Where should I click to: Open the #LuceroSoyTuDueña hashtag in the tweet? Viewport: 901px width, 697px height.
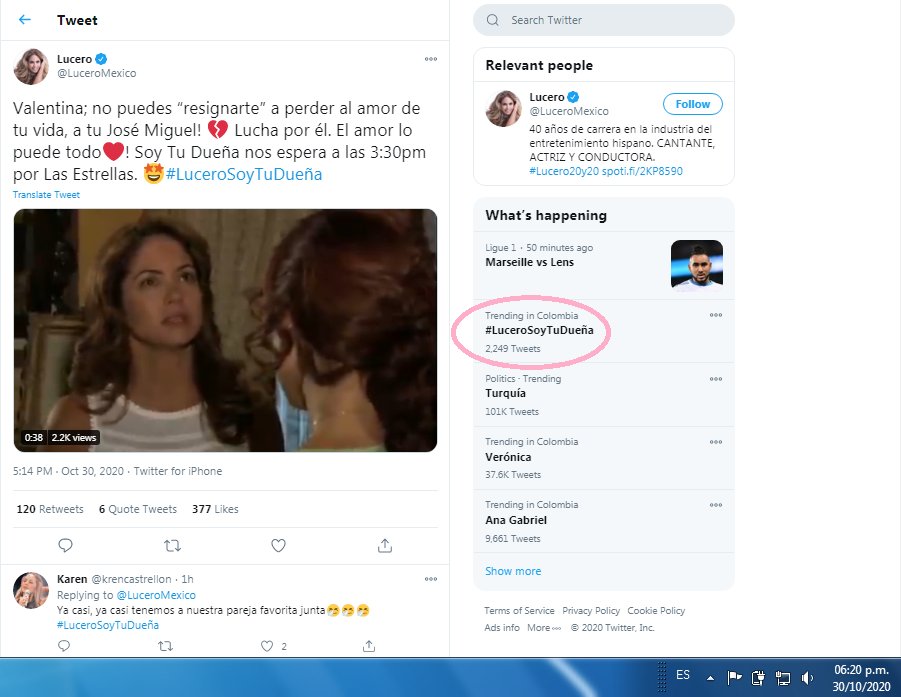click(244, 174)
